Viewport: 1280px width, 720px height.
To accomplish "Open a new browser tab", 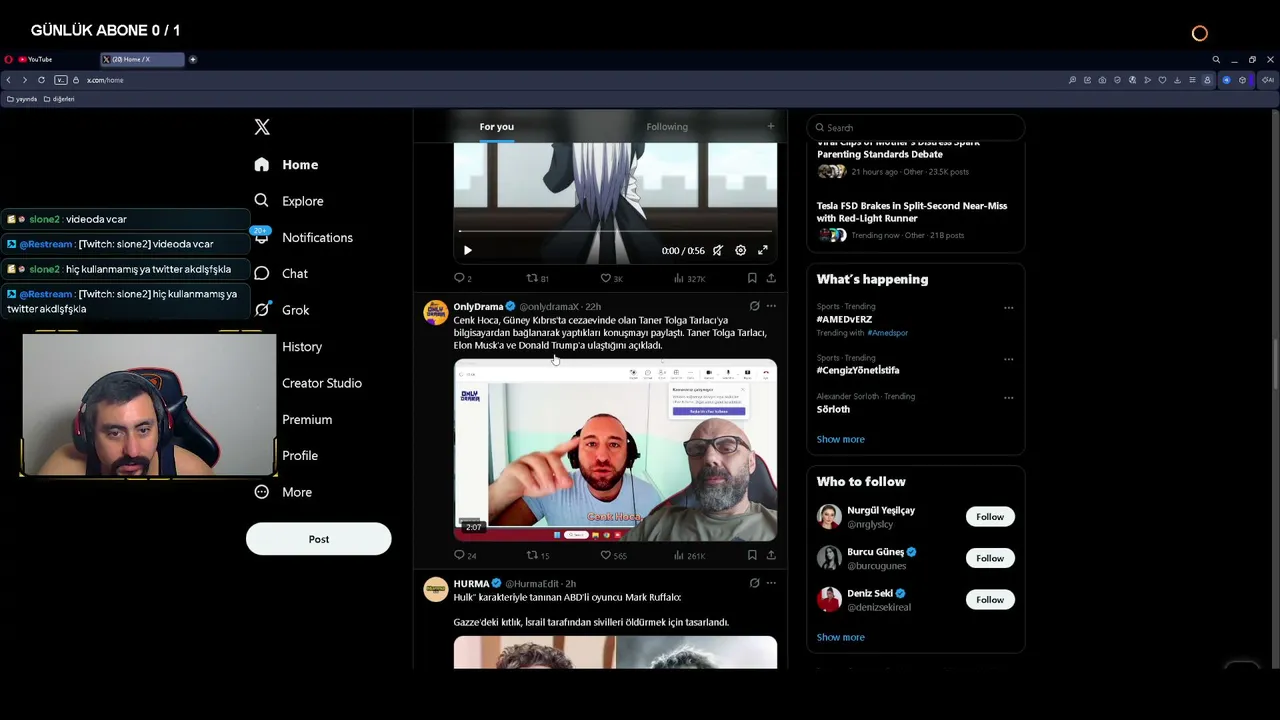I will click(x=193, y=59).
